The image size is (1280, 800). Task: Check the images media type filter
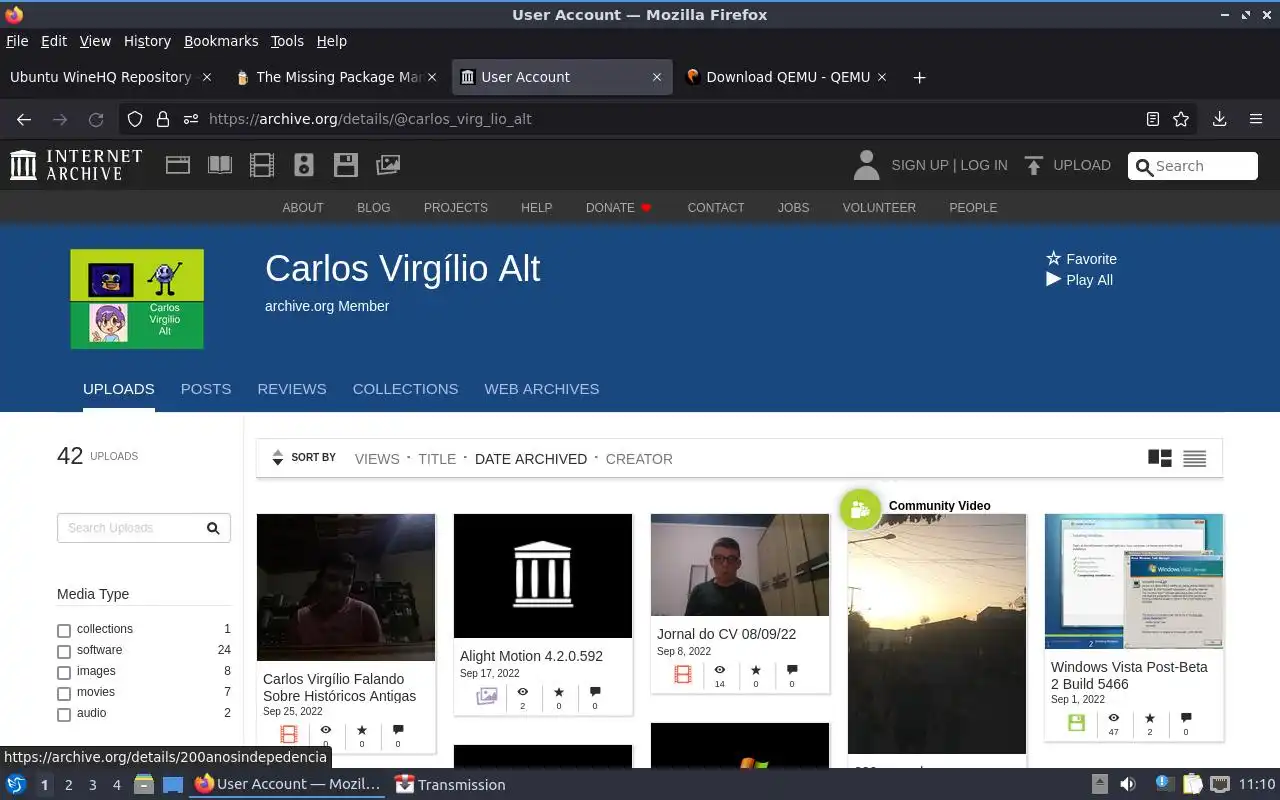(64, 672)
